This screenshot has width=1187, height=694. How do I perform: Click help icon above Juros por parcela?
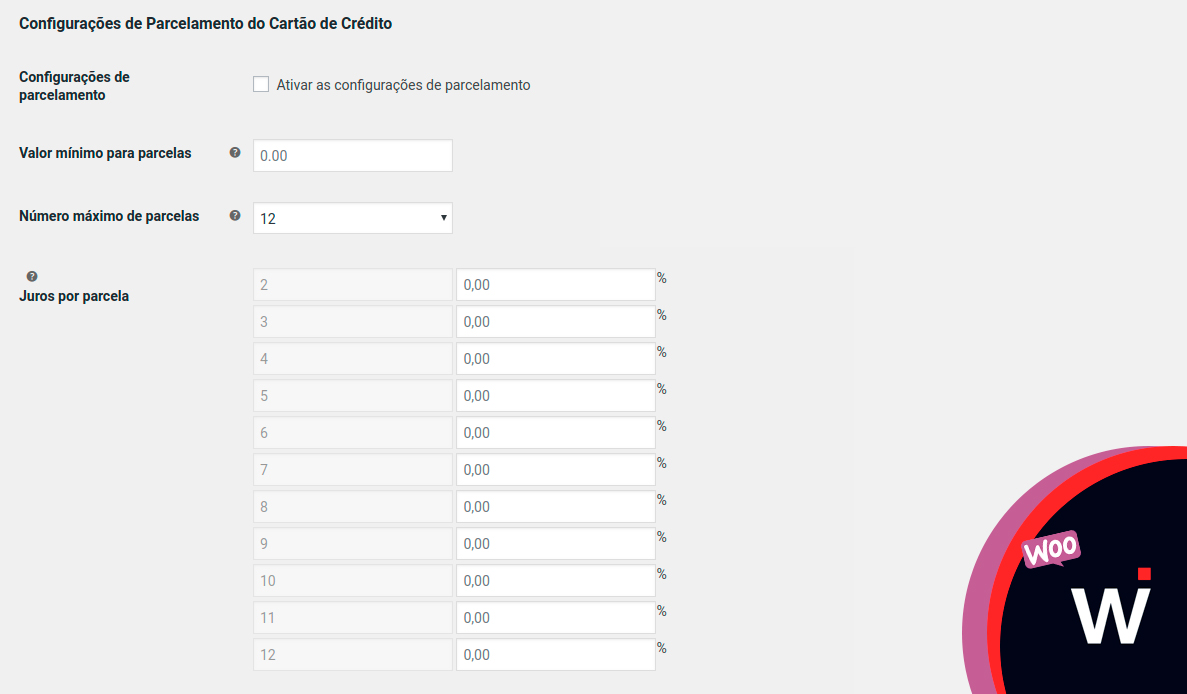32,276
